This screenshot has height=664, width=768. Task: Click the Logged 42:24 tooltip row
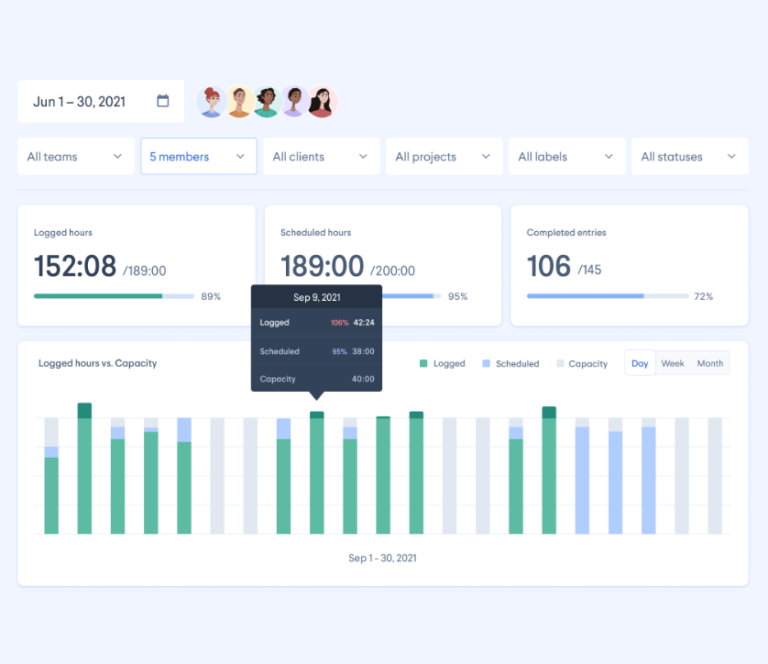(316, 322)
